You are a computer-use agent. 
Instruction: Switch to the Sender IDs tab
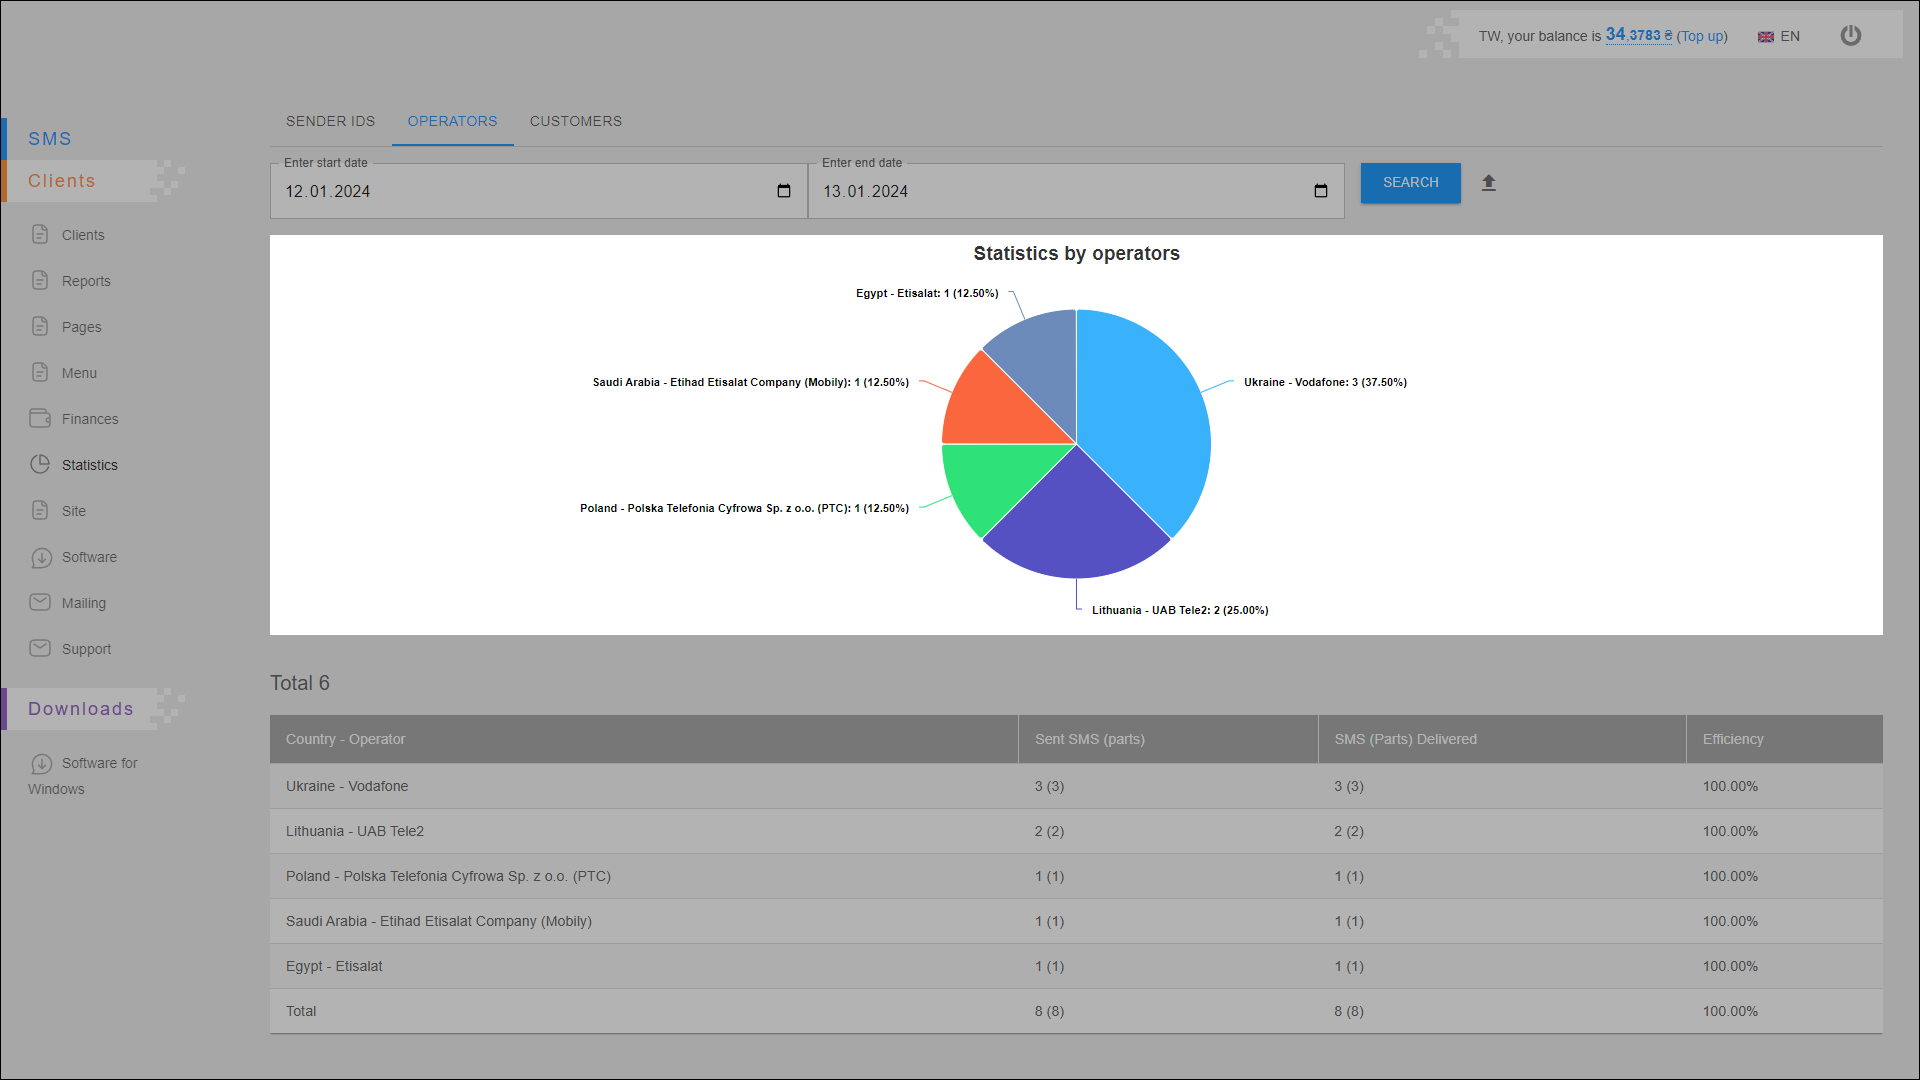pos(330,121)
